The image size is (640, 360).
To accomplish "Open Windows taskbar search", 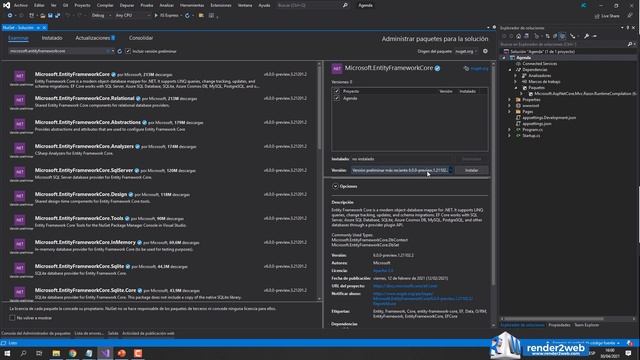I will pos(23,353).
